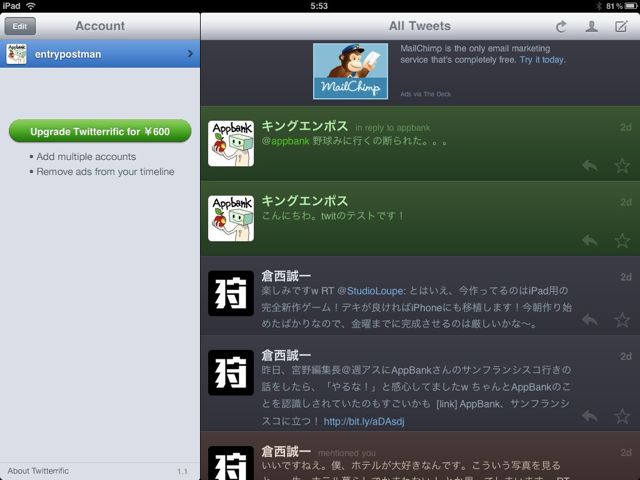Tap 'Remove ads from your timeline' text
Image resolution: width=640 pixels, height=480 pixels.
[x=105, y=172]
